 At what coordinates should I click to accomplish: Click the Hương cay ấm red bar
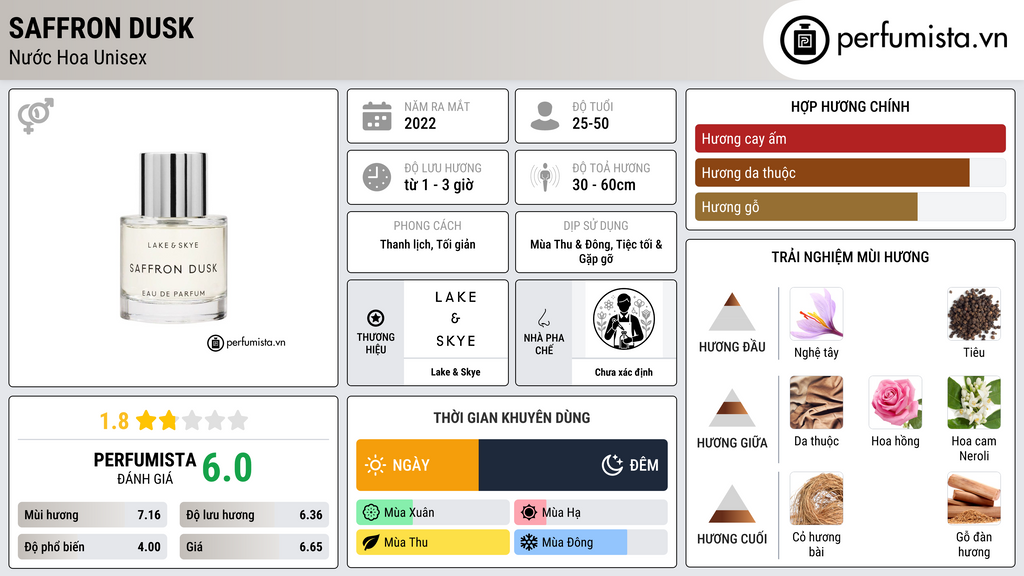click(850, 138)
